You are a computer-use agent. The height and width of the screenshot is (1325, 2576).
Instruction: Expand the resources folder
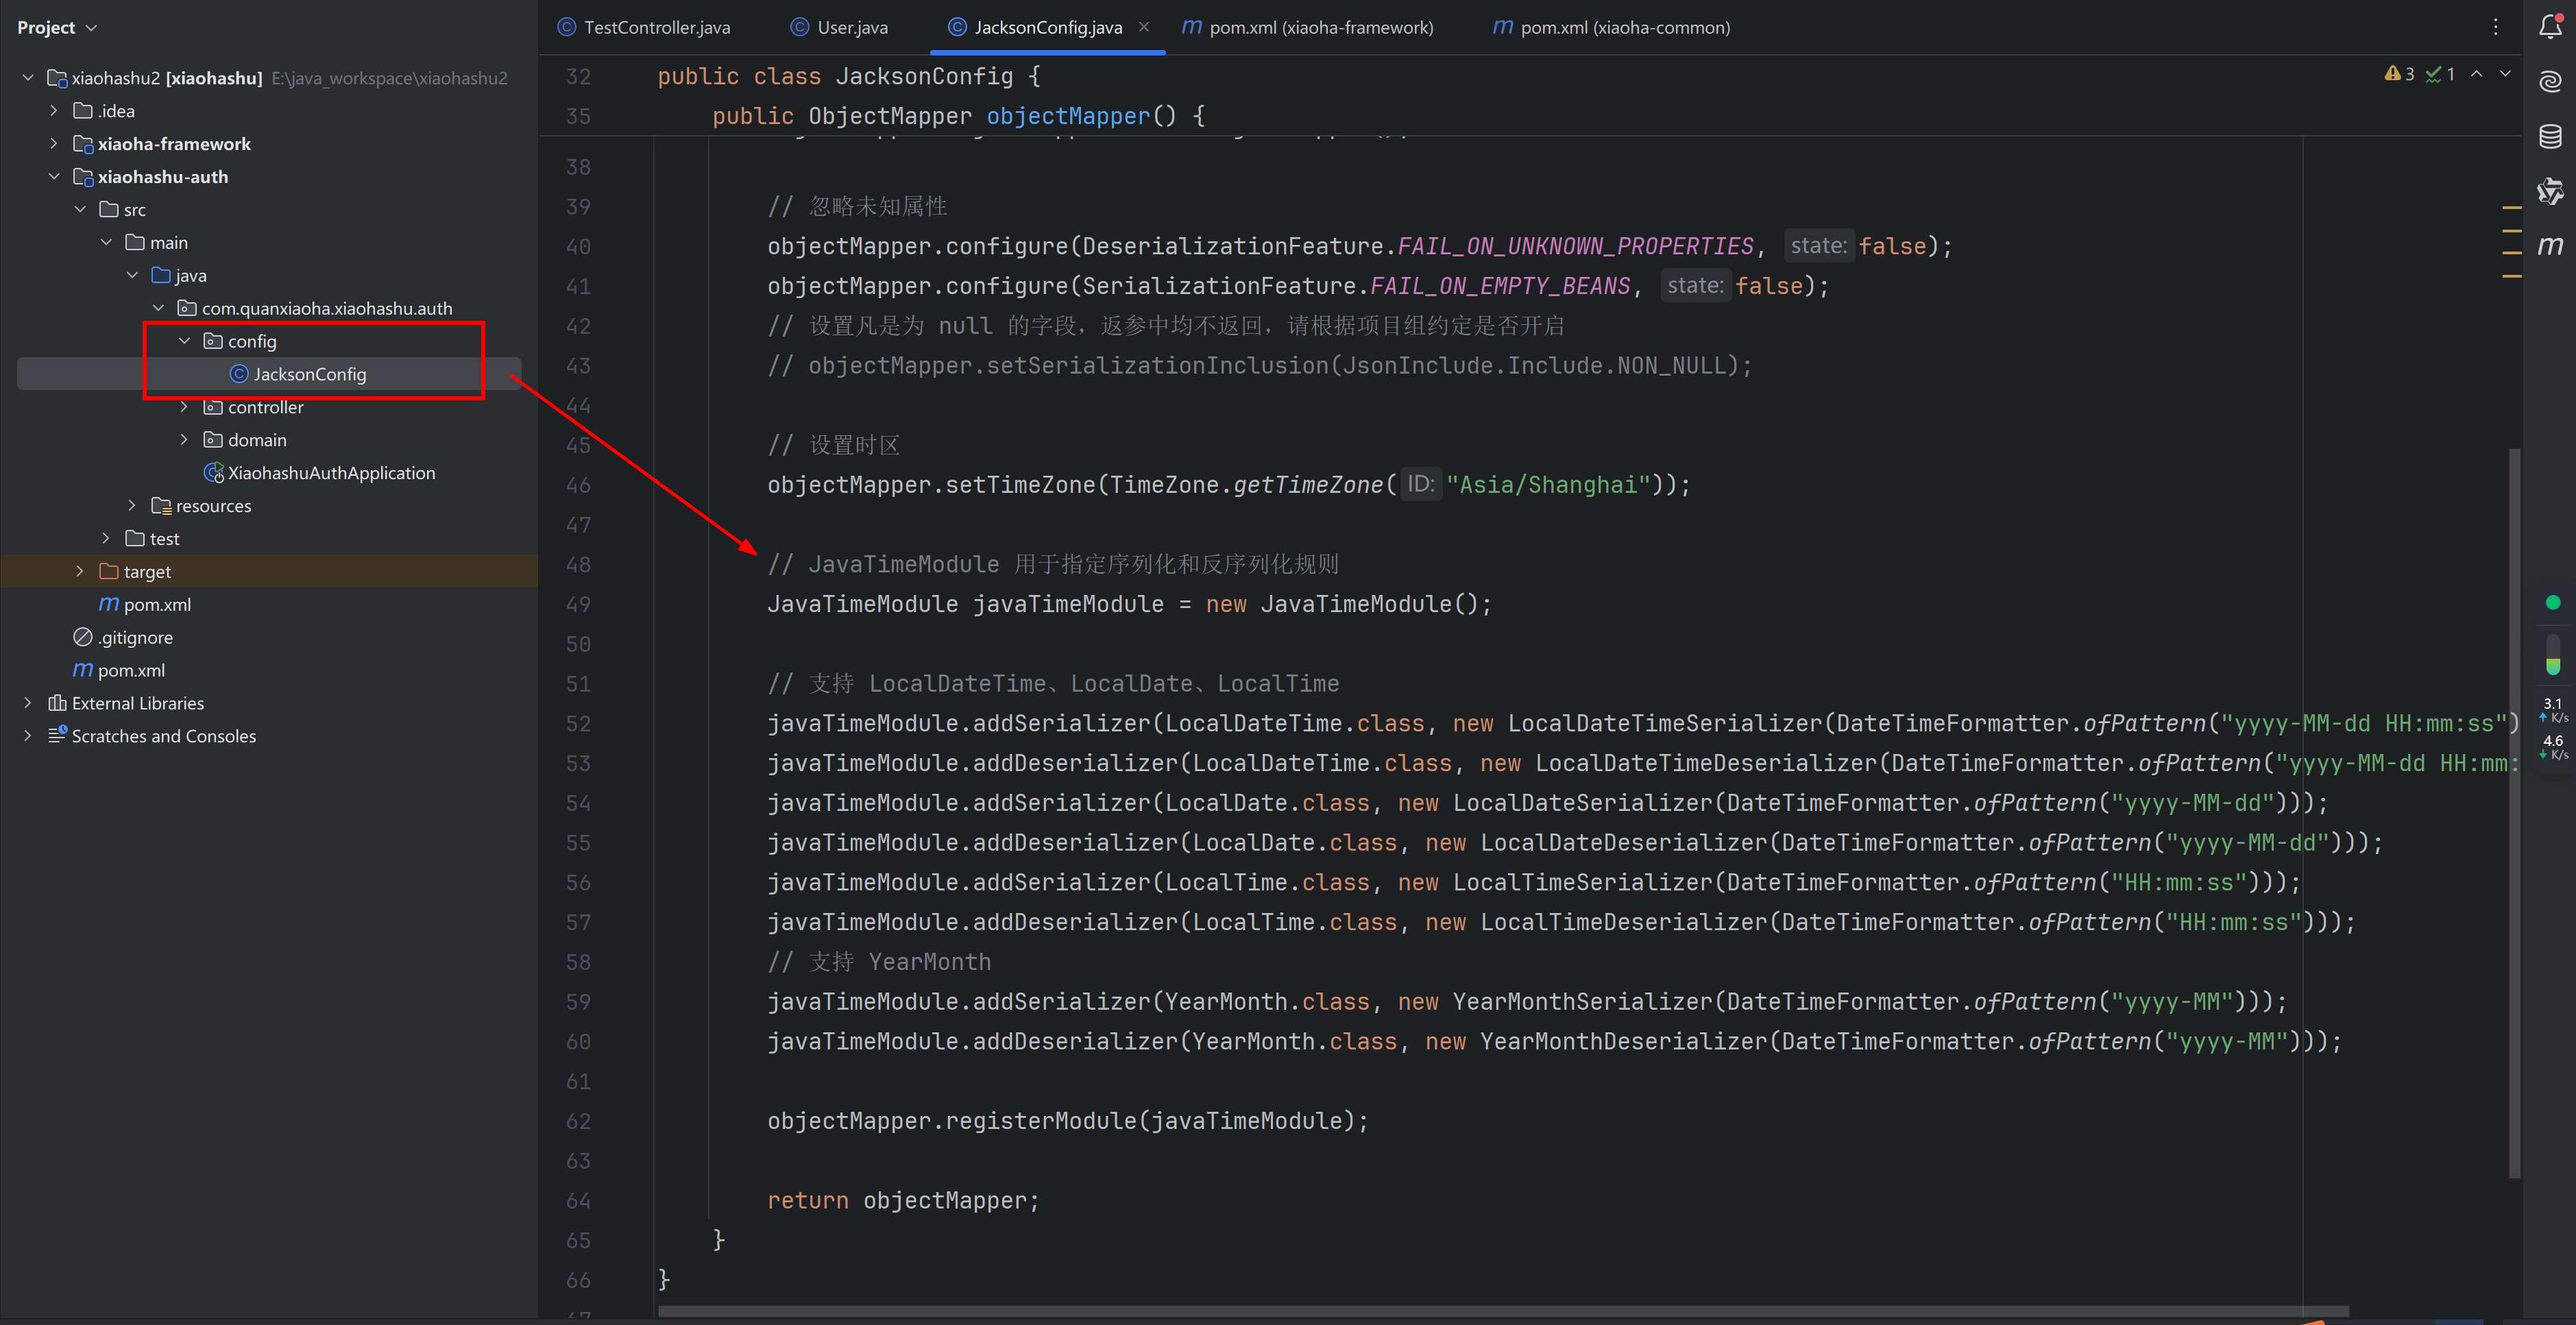pos(132,505)
